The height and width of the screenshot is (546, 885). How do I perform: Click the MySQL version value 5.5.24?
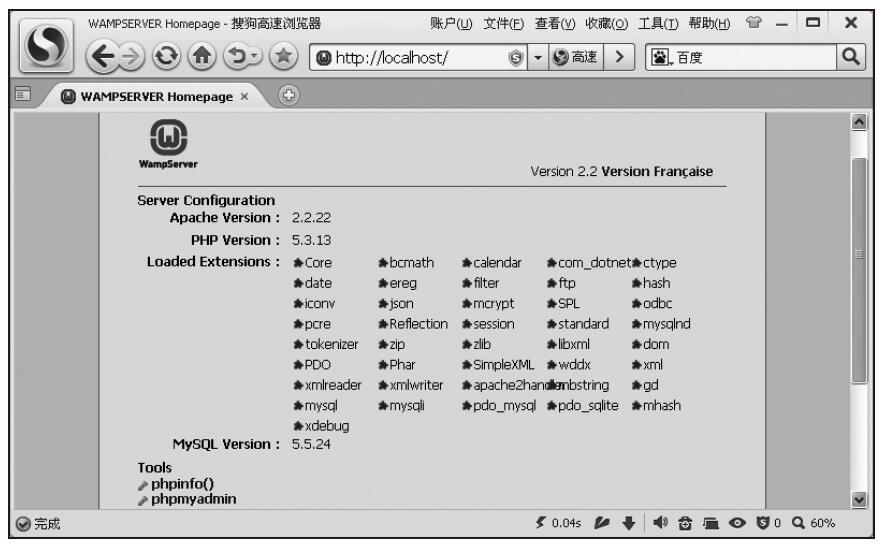(311, 444)
